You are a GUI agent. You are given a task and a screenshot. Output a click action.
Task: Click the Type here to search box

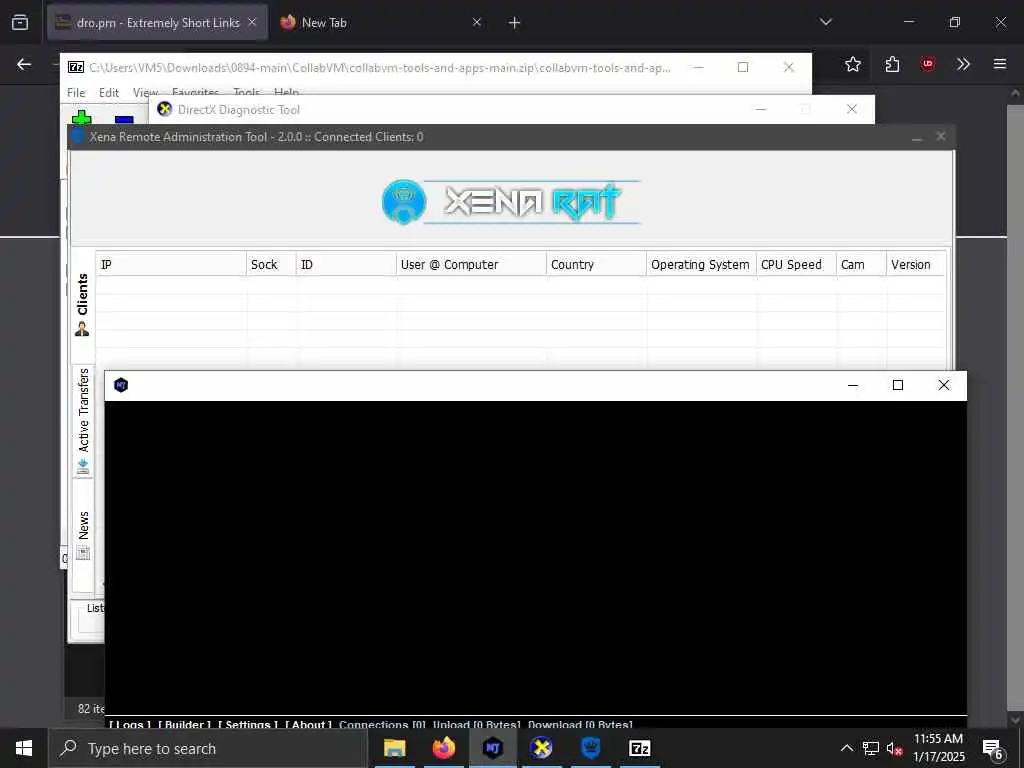tap(207, 748)
